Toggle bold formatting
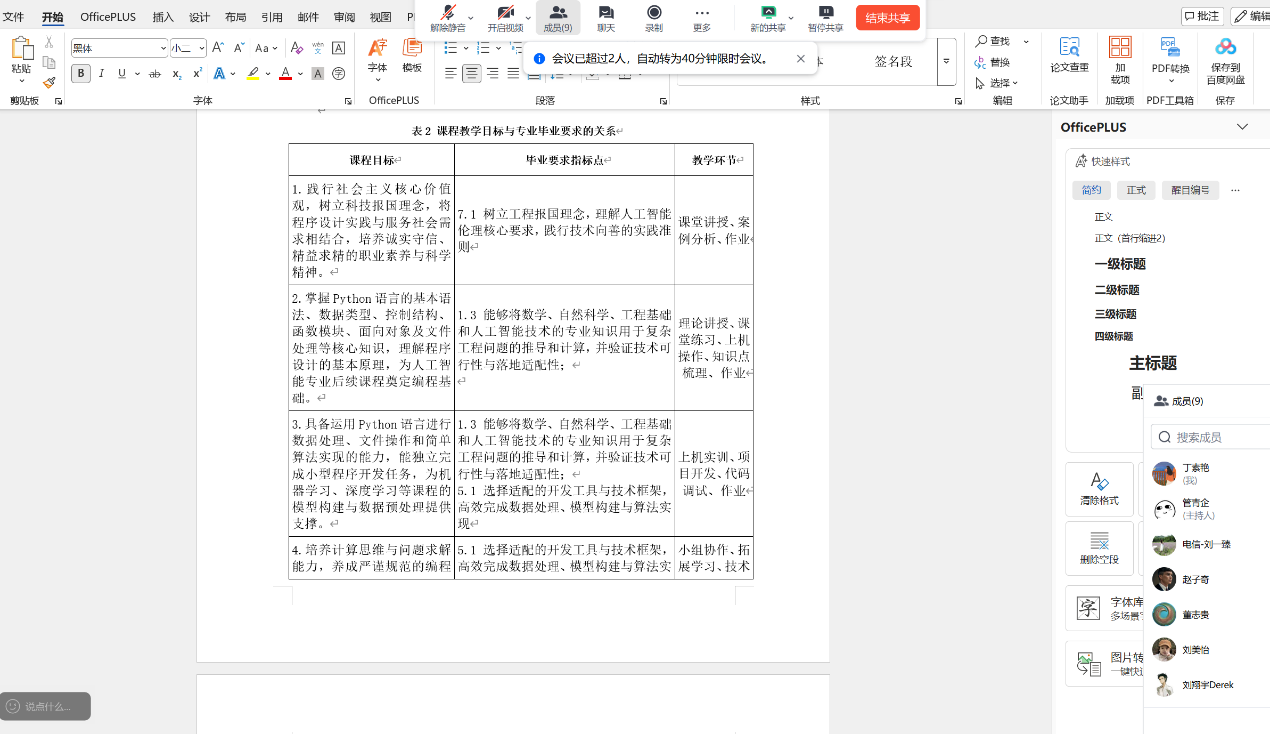1270x734 pixels. coord(81,73)
